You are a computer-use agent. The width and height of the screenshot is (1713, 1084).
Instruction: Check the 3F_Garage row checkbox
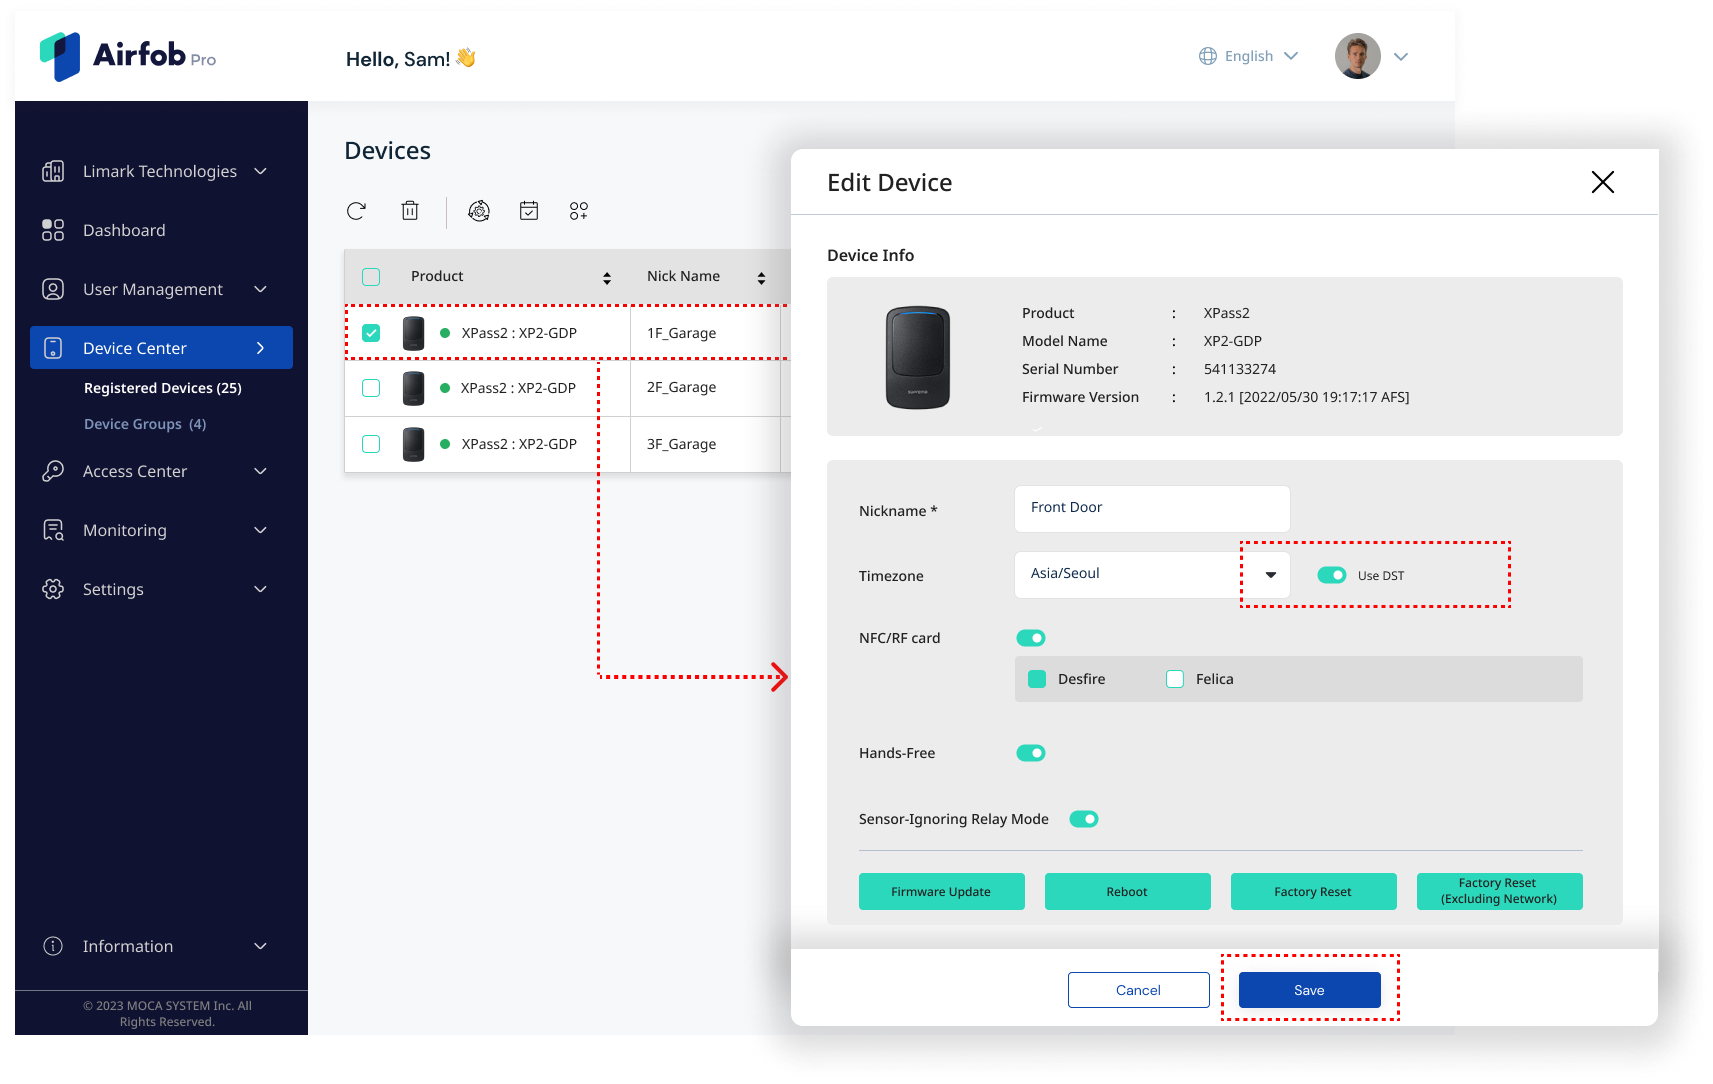[x=371, y=444]
